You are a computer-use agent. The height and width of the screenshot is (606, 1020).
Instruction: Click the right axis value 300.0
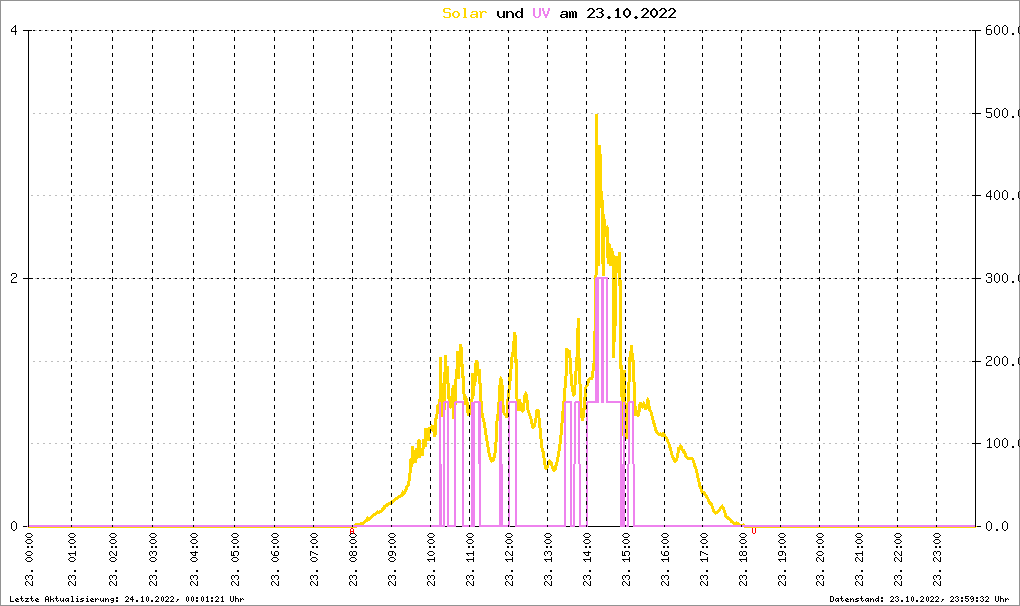coord(1002,278)
